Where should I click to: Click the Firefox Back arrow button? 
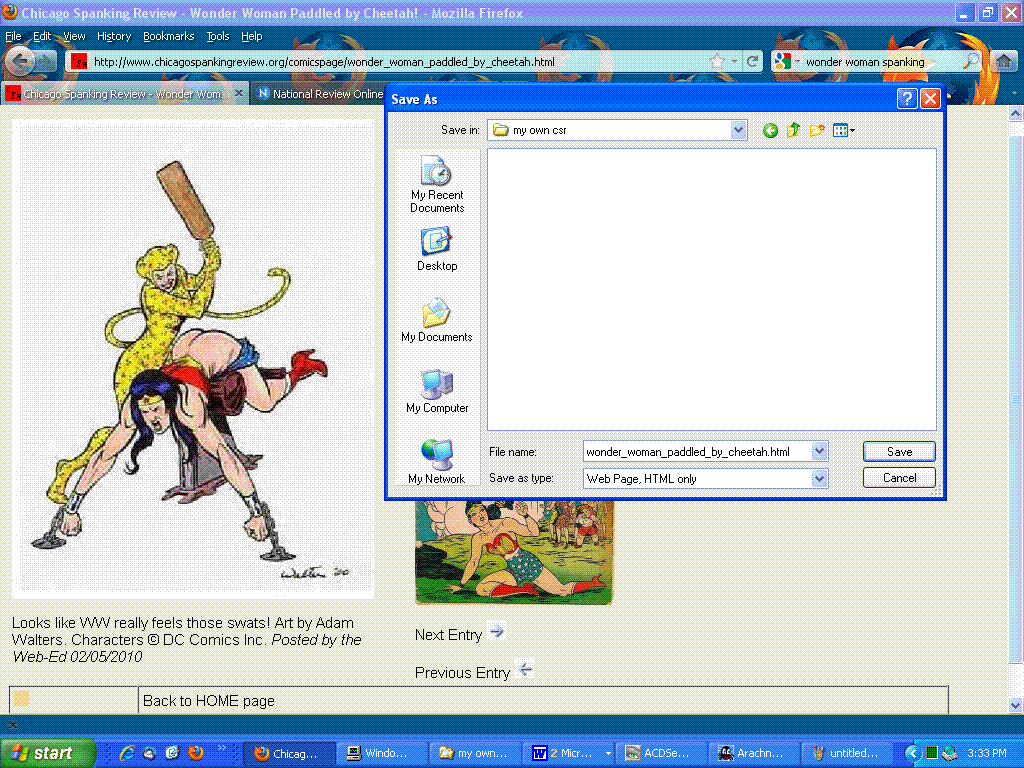point(20,61)
